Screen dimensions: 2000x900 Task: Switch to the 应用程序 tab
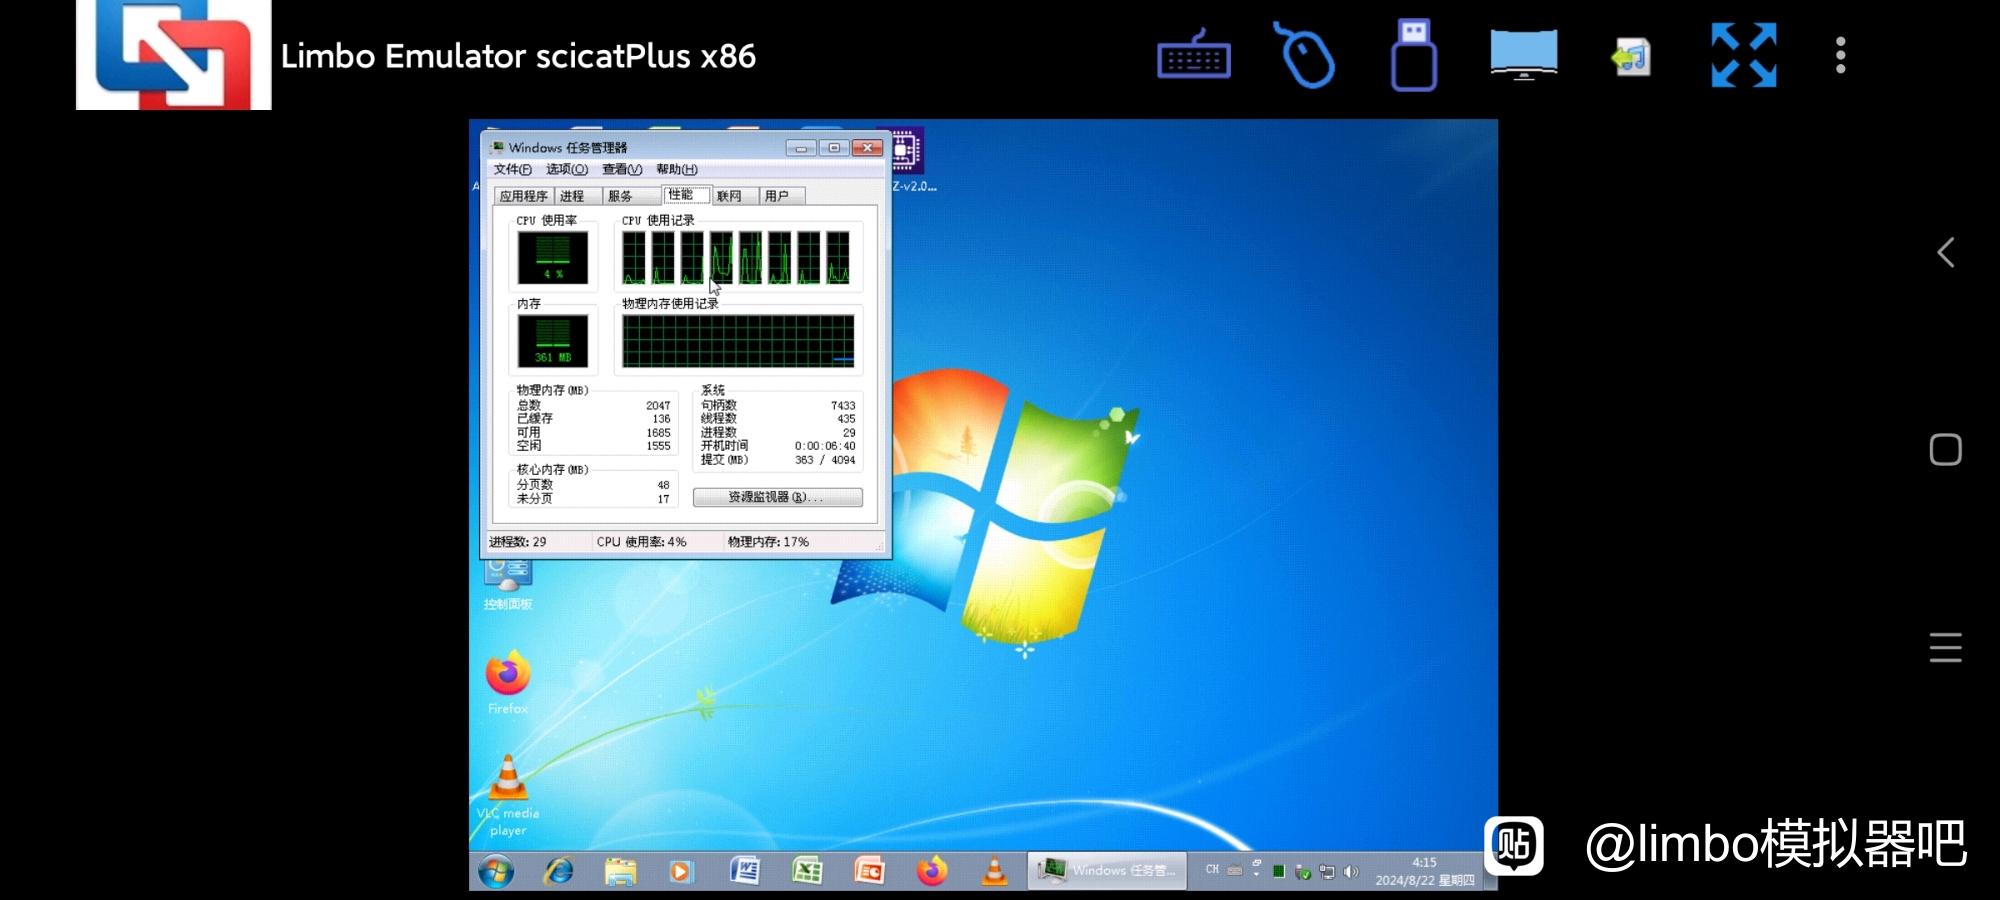524,196
